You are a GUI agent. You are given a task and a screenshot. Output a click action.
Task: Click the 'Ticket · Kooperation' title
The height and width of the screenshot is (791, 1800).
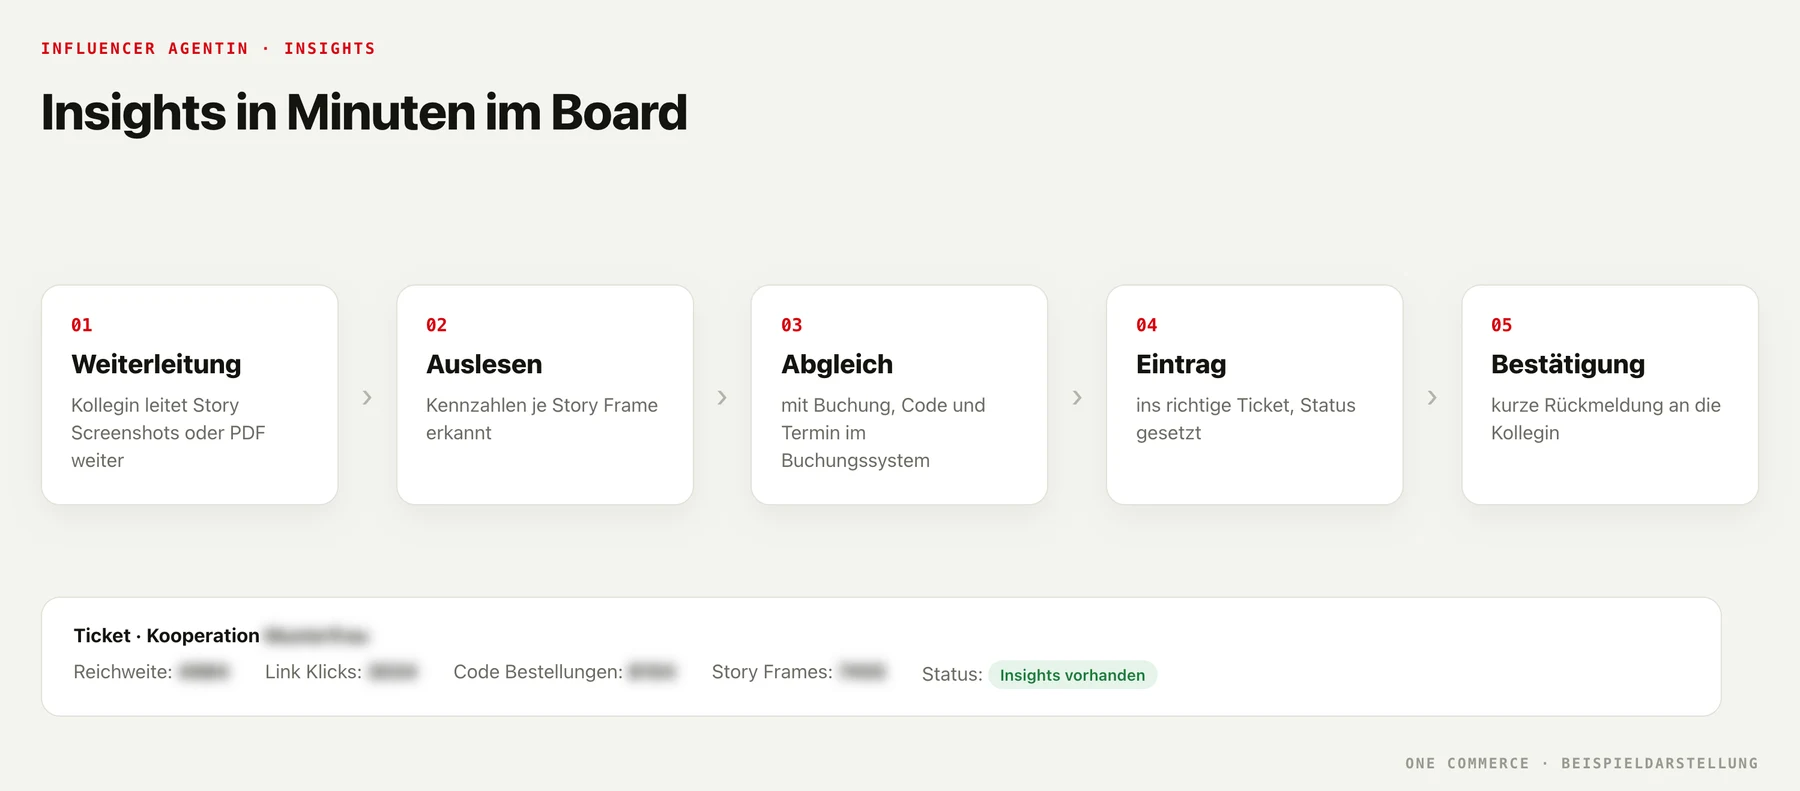pyautogui.click(x=166, y=635)
